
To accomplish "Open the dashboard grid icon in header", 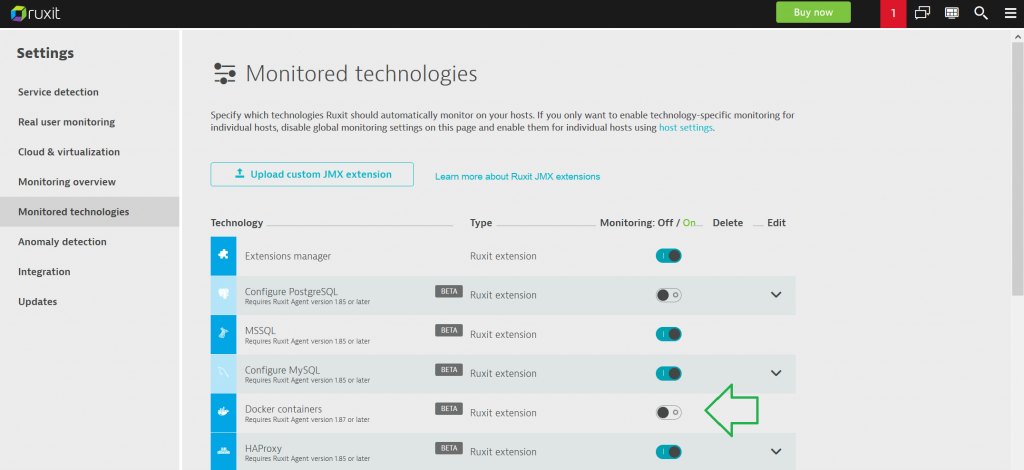I will tap(952, 13).
